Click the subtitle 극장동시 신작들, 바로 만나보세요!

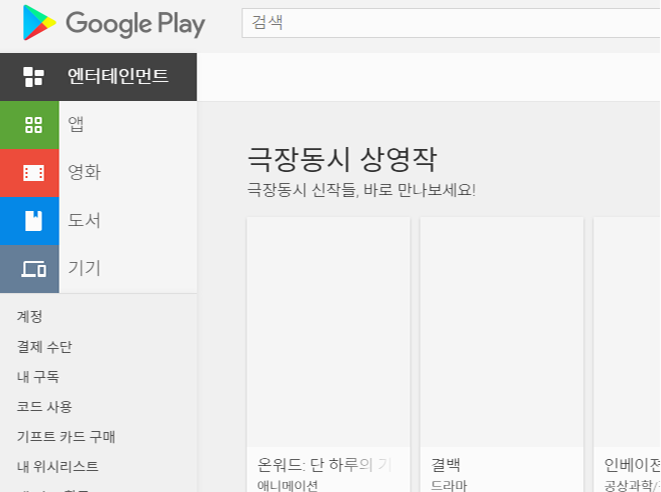[x=361, y=190]
